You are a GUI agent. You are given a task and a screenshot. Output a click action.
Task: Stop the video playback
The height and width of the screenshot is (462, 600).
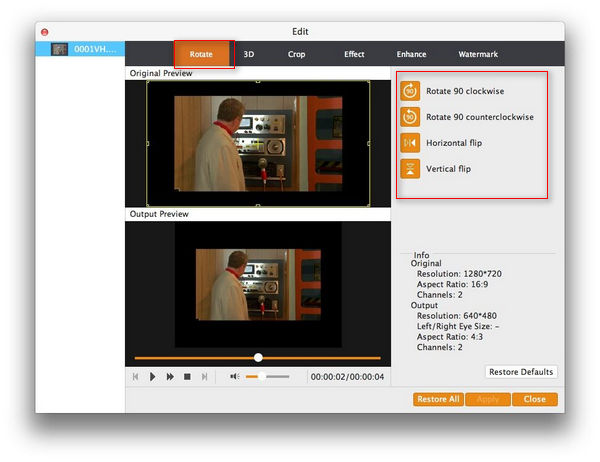click(x=187, y=377)
